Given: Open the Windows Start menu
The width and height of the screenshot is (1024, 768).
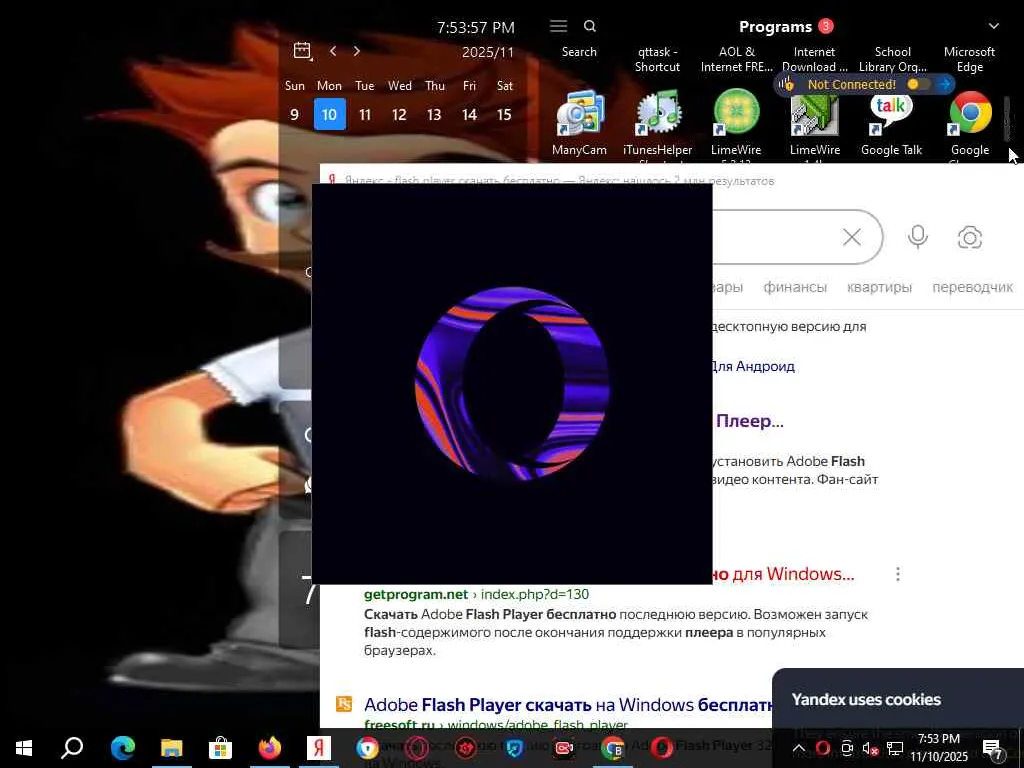Looking at the screenshot, I should coord(24,748).
